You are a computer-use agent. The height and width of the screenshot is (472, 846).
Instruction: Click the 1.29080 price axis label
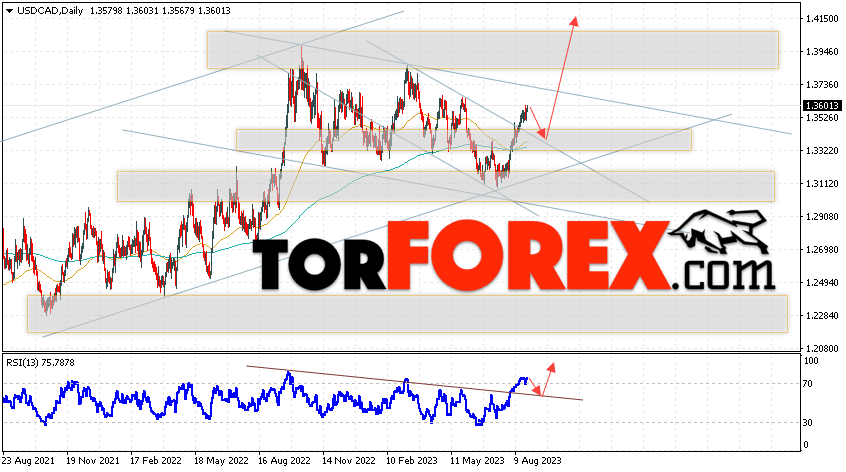[822, 216]
